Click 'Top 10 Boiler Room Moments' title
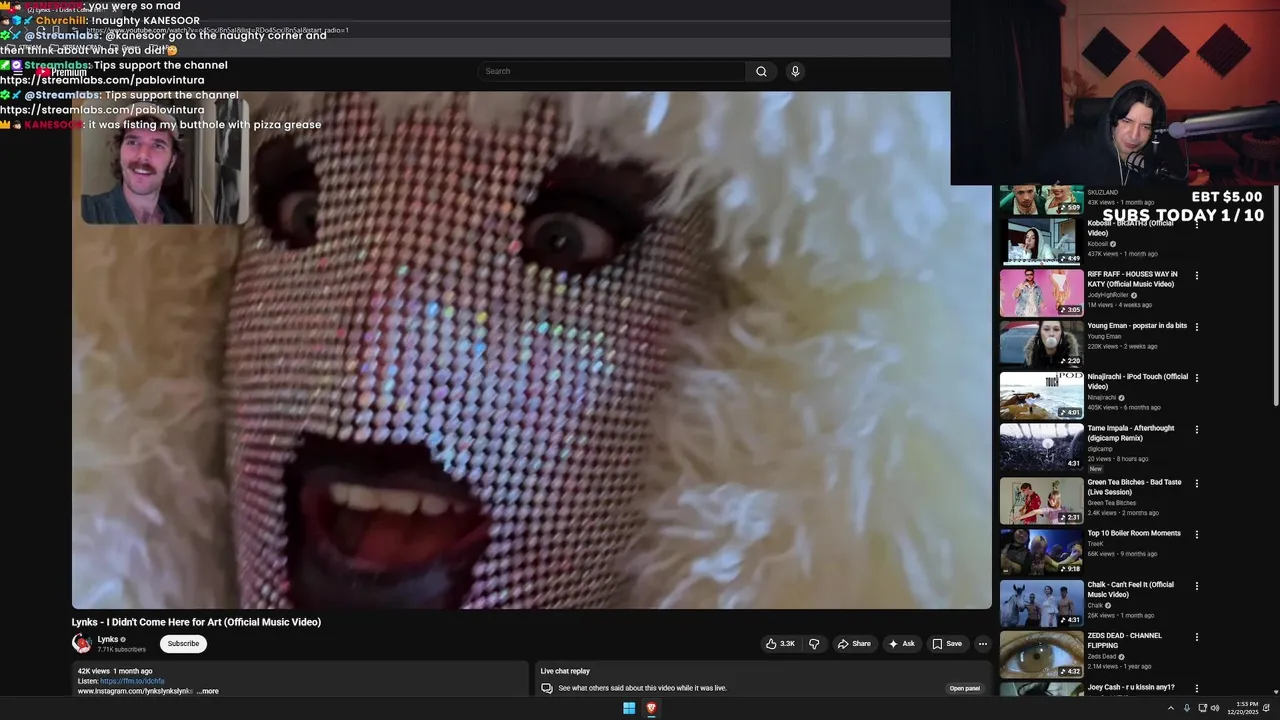1280x720 pixels. 1134,533
